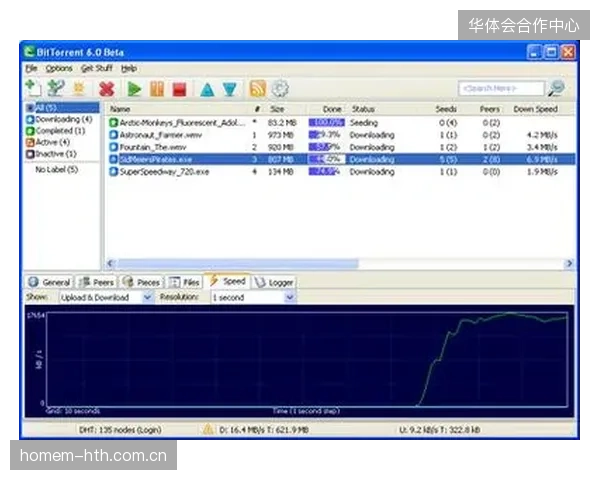Click the Add Torrent toolbar icon
Image resolution: width=600 pixels, height=480 pixels.
pyautogui.click(x=33, y=88)
